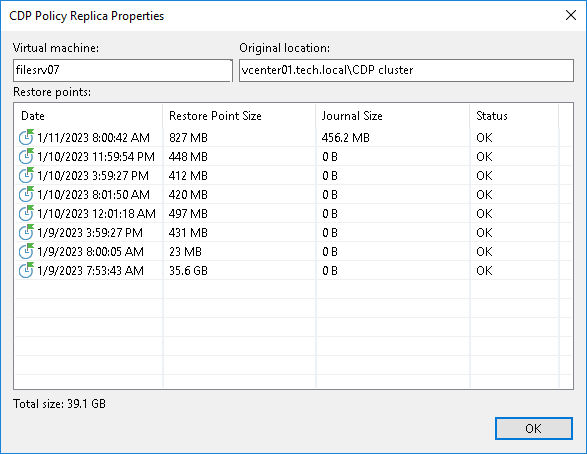Select OK status of 1/10/2023 8:01:50 AM row
Image resolution: width=587 pixels, height=454 pixels.
[484, 195]
